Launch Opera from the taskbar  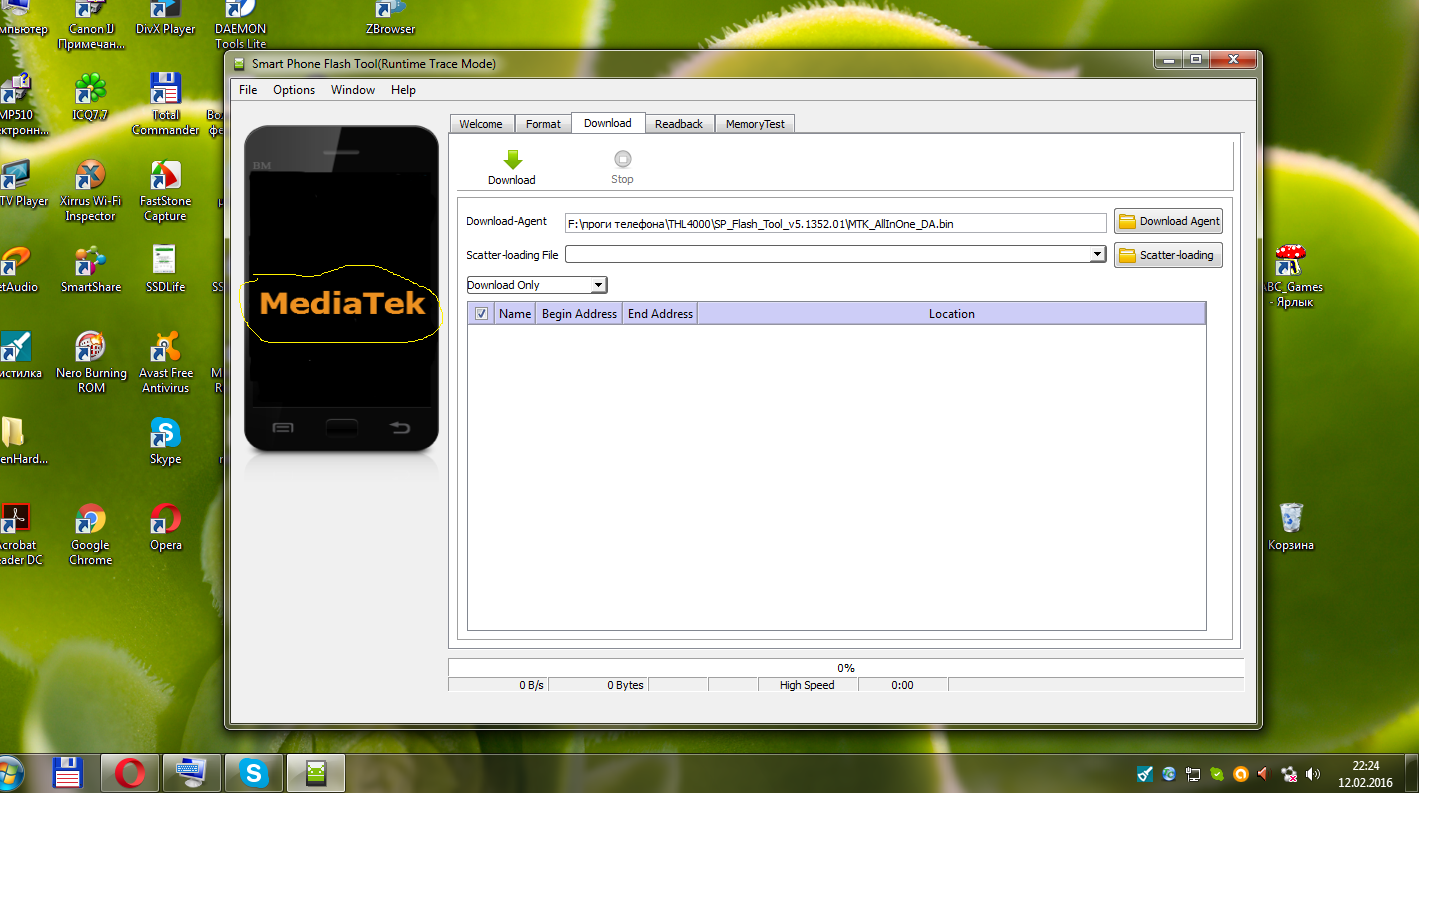130,773
